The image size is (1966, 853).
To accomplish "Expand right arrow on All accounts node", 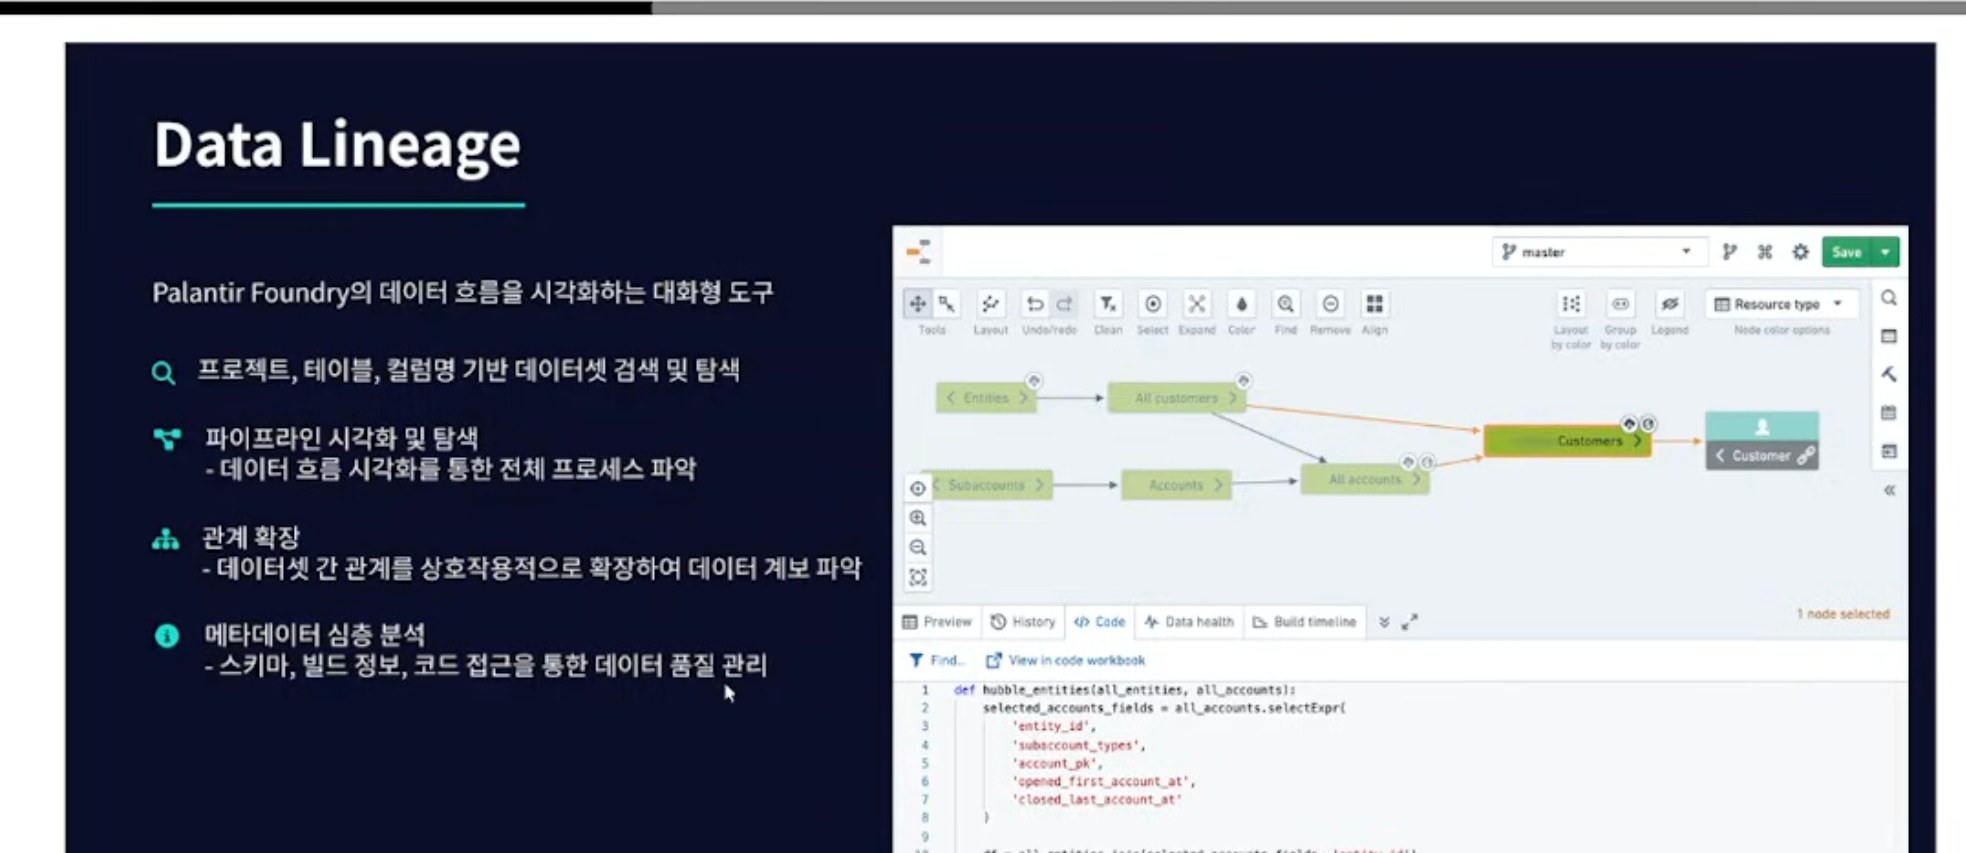I will pos(1416,479).
